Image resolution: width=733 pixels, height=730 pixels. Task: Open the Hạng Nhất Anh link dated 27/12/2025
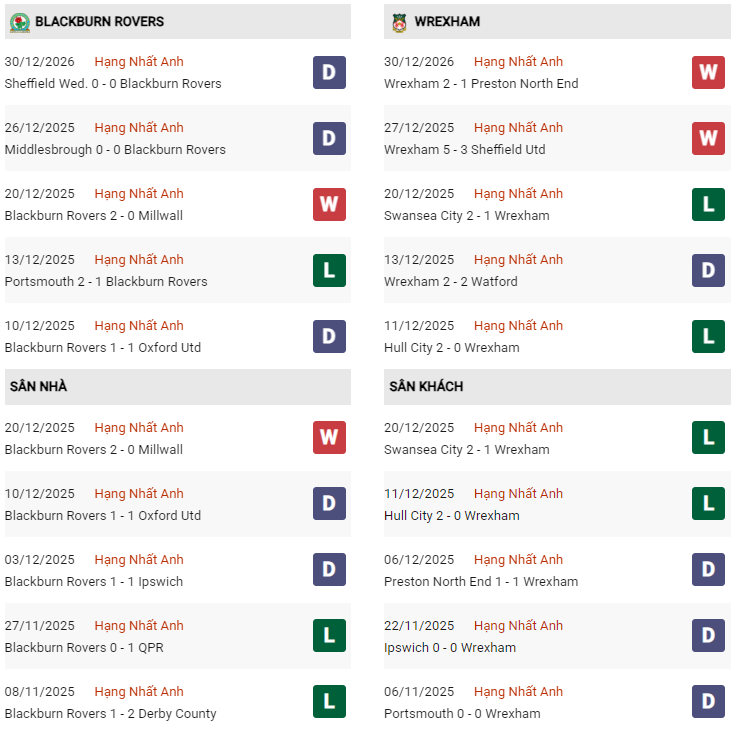pyautogui.click(x=518, y=128)
